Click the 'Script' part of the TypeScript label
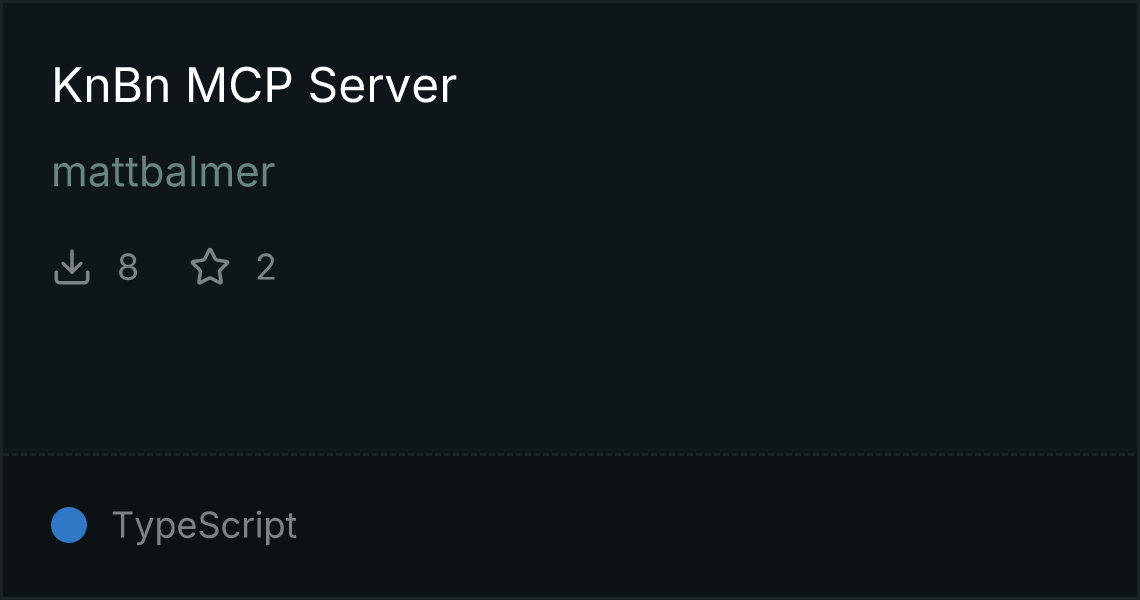The height and width of the screenshot is (600, 1140). pos(247,525)
